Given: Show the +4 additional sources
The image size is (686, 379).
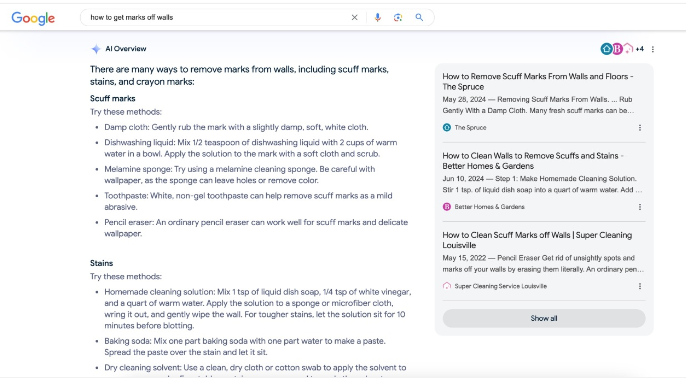Looking at the screenshot, I should tap(640, 49).
